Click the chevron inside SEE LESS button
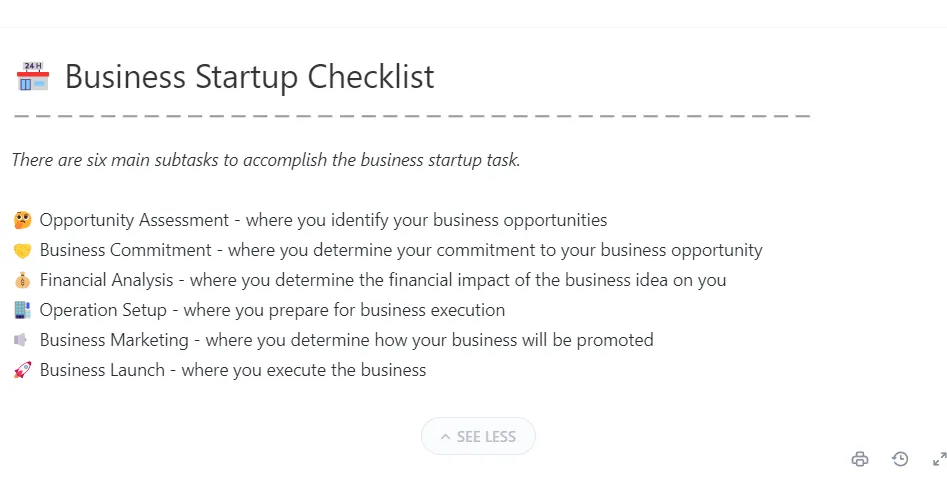Viewport: 947px width, 497px height. point(445,437)
